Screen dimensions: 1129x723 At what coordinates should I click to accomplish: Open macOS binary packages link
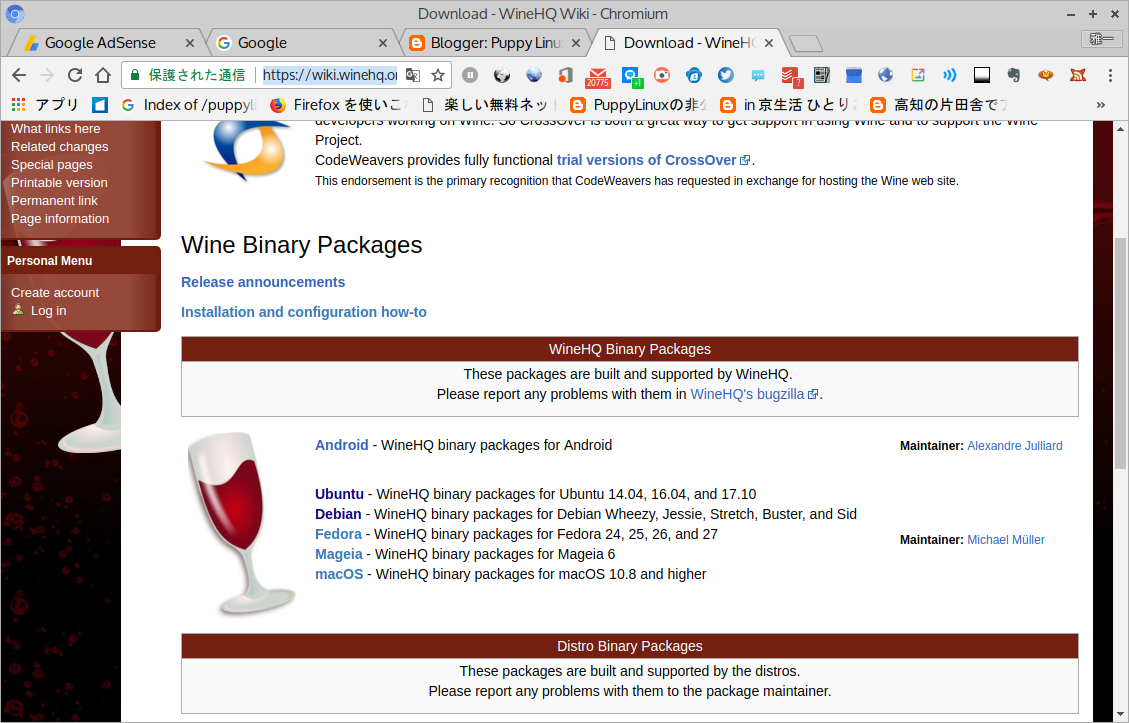pos(338,575)
